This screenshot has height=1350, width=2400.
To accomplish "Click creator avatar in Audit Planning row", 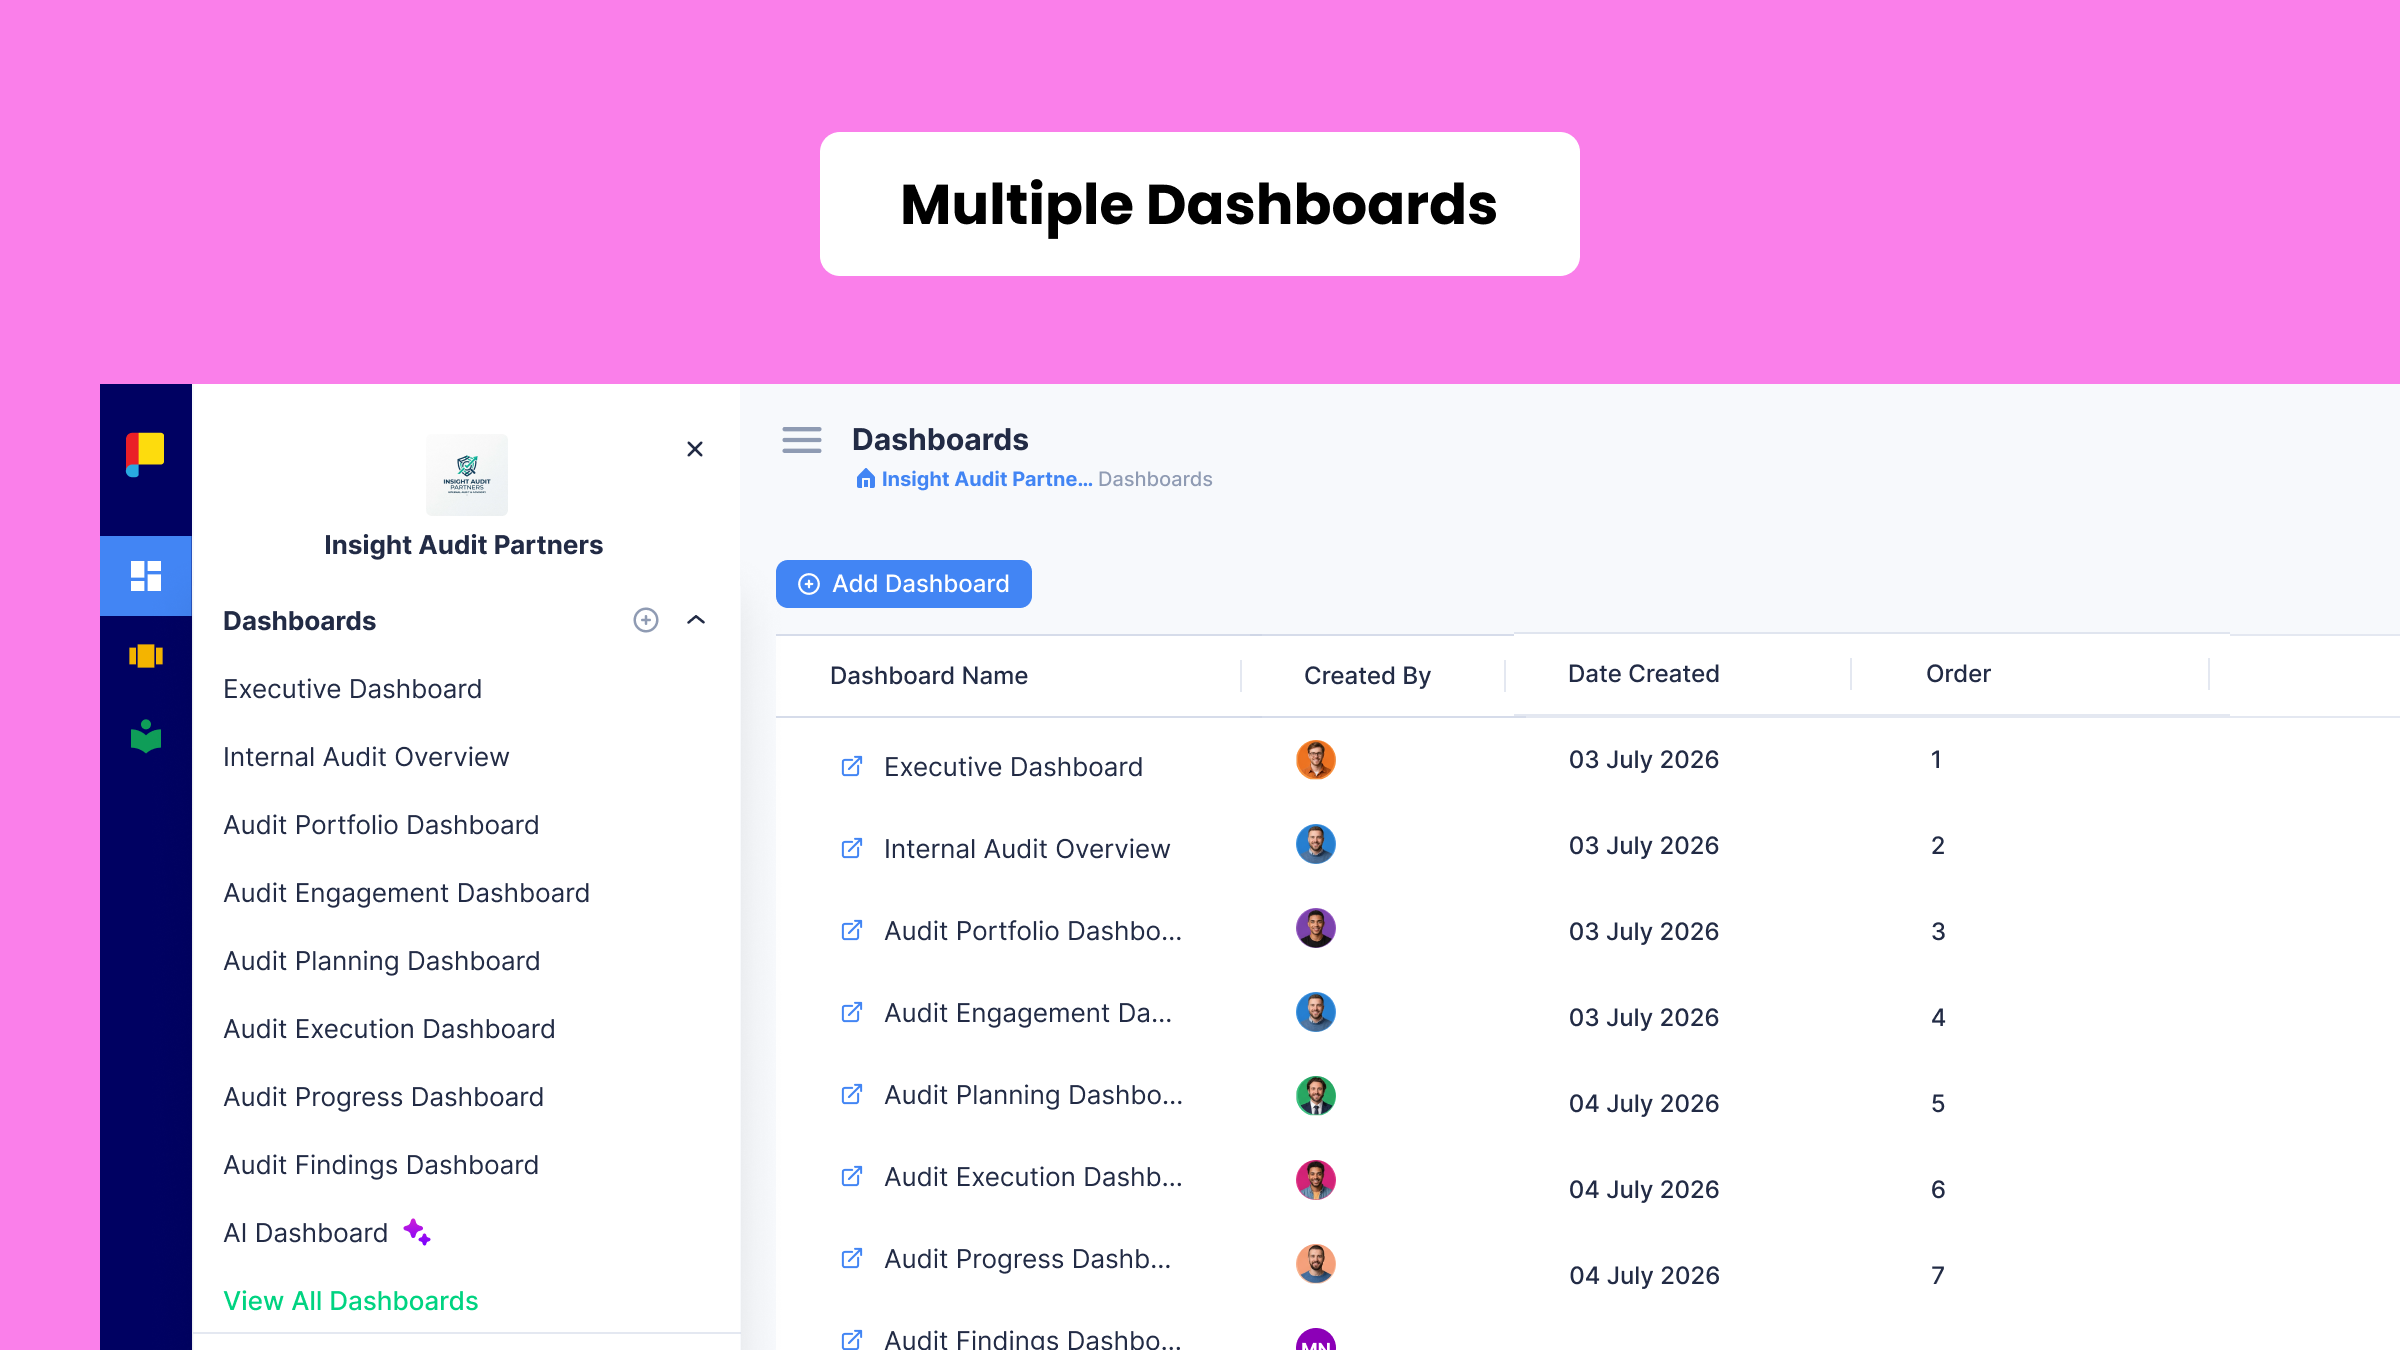I will 1316,1096.
